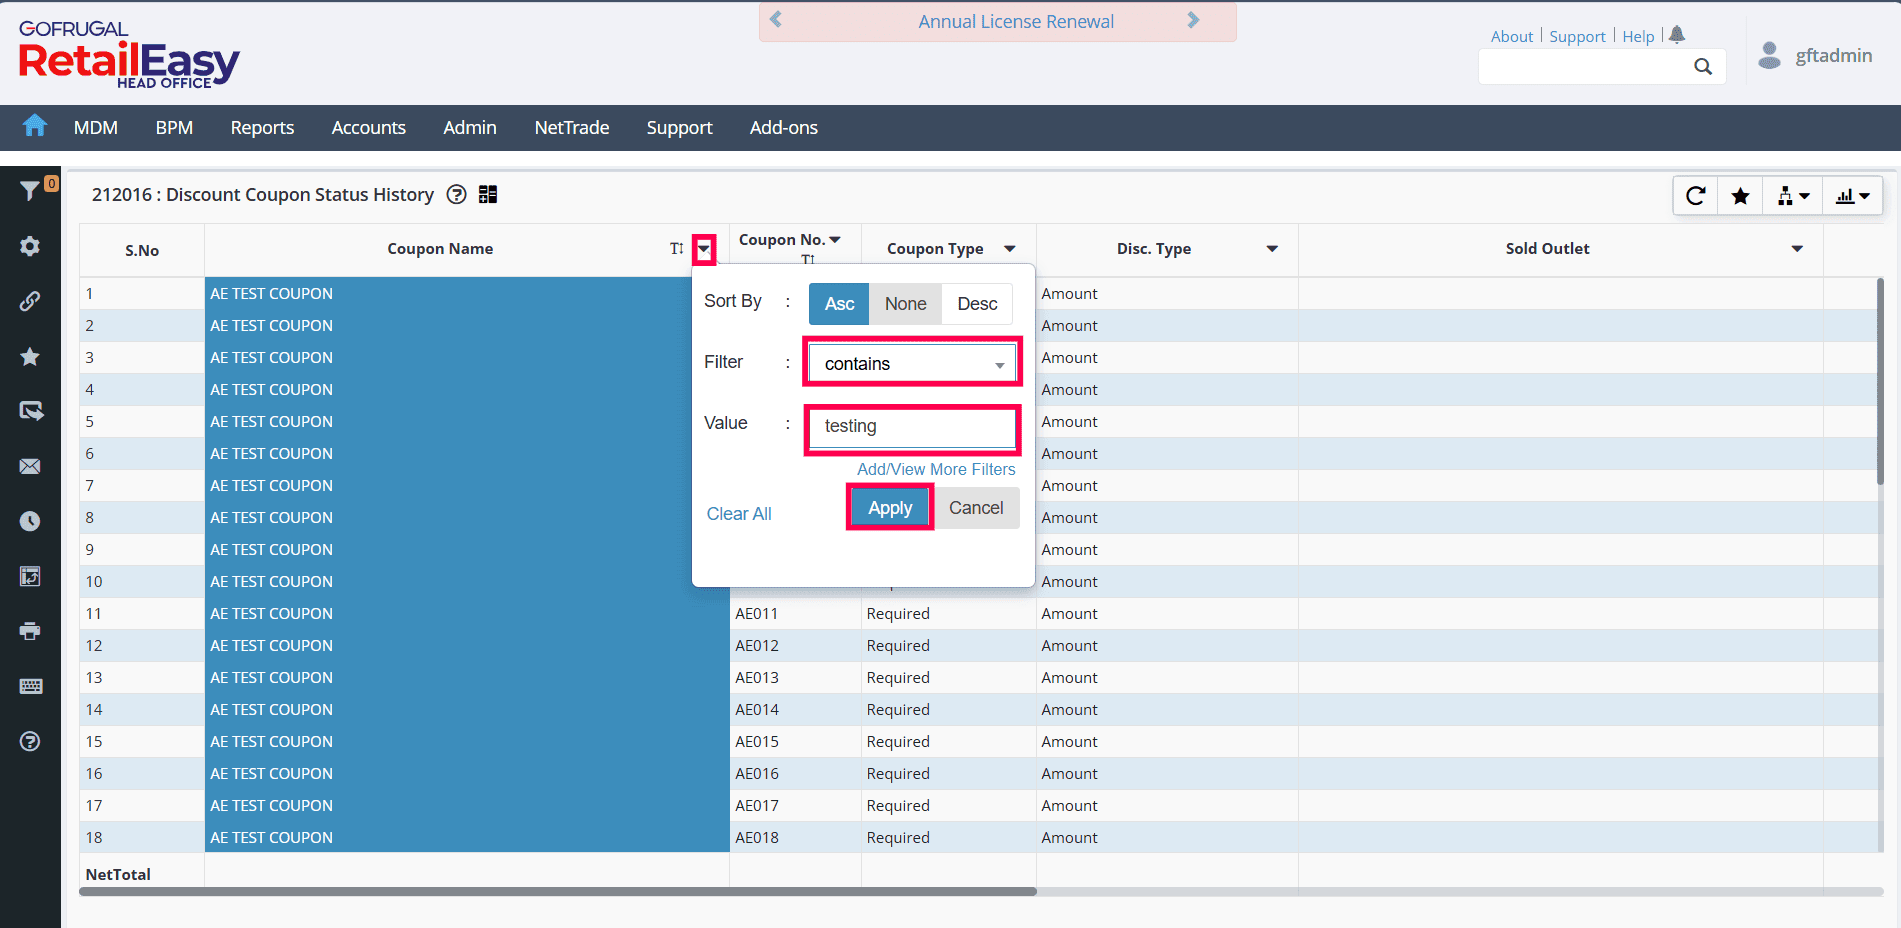
Task: Click the help question icon in sidebar
Action: (x=30, y=741)
